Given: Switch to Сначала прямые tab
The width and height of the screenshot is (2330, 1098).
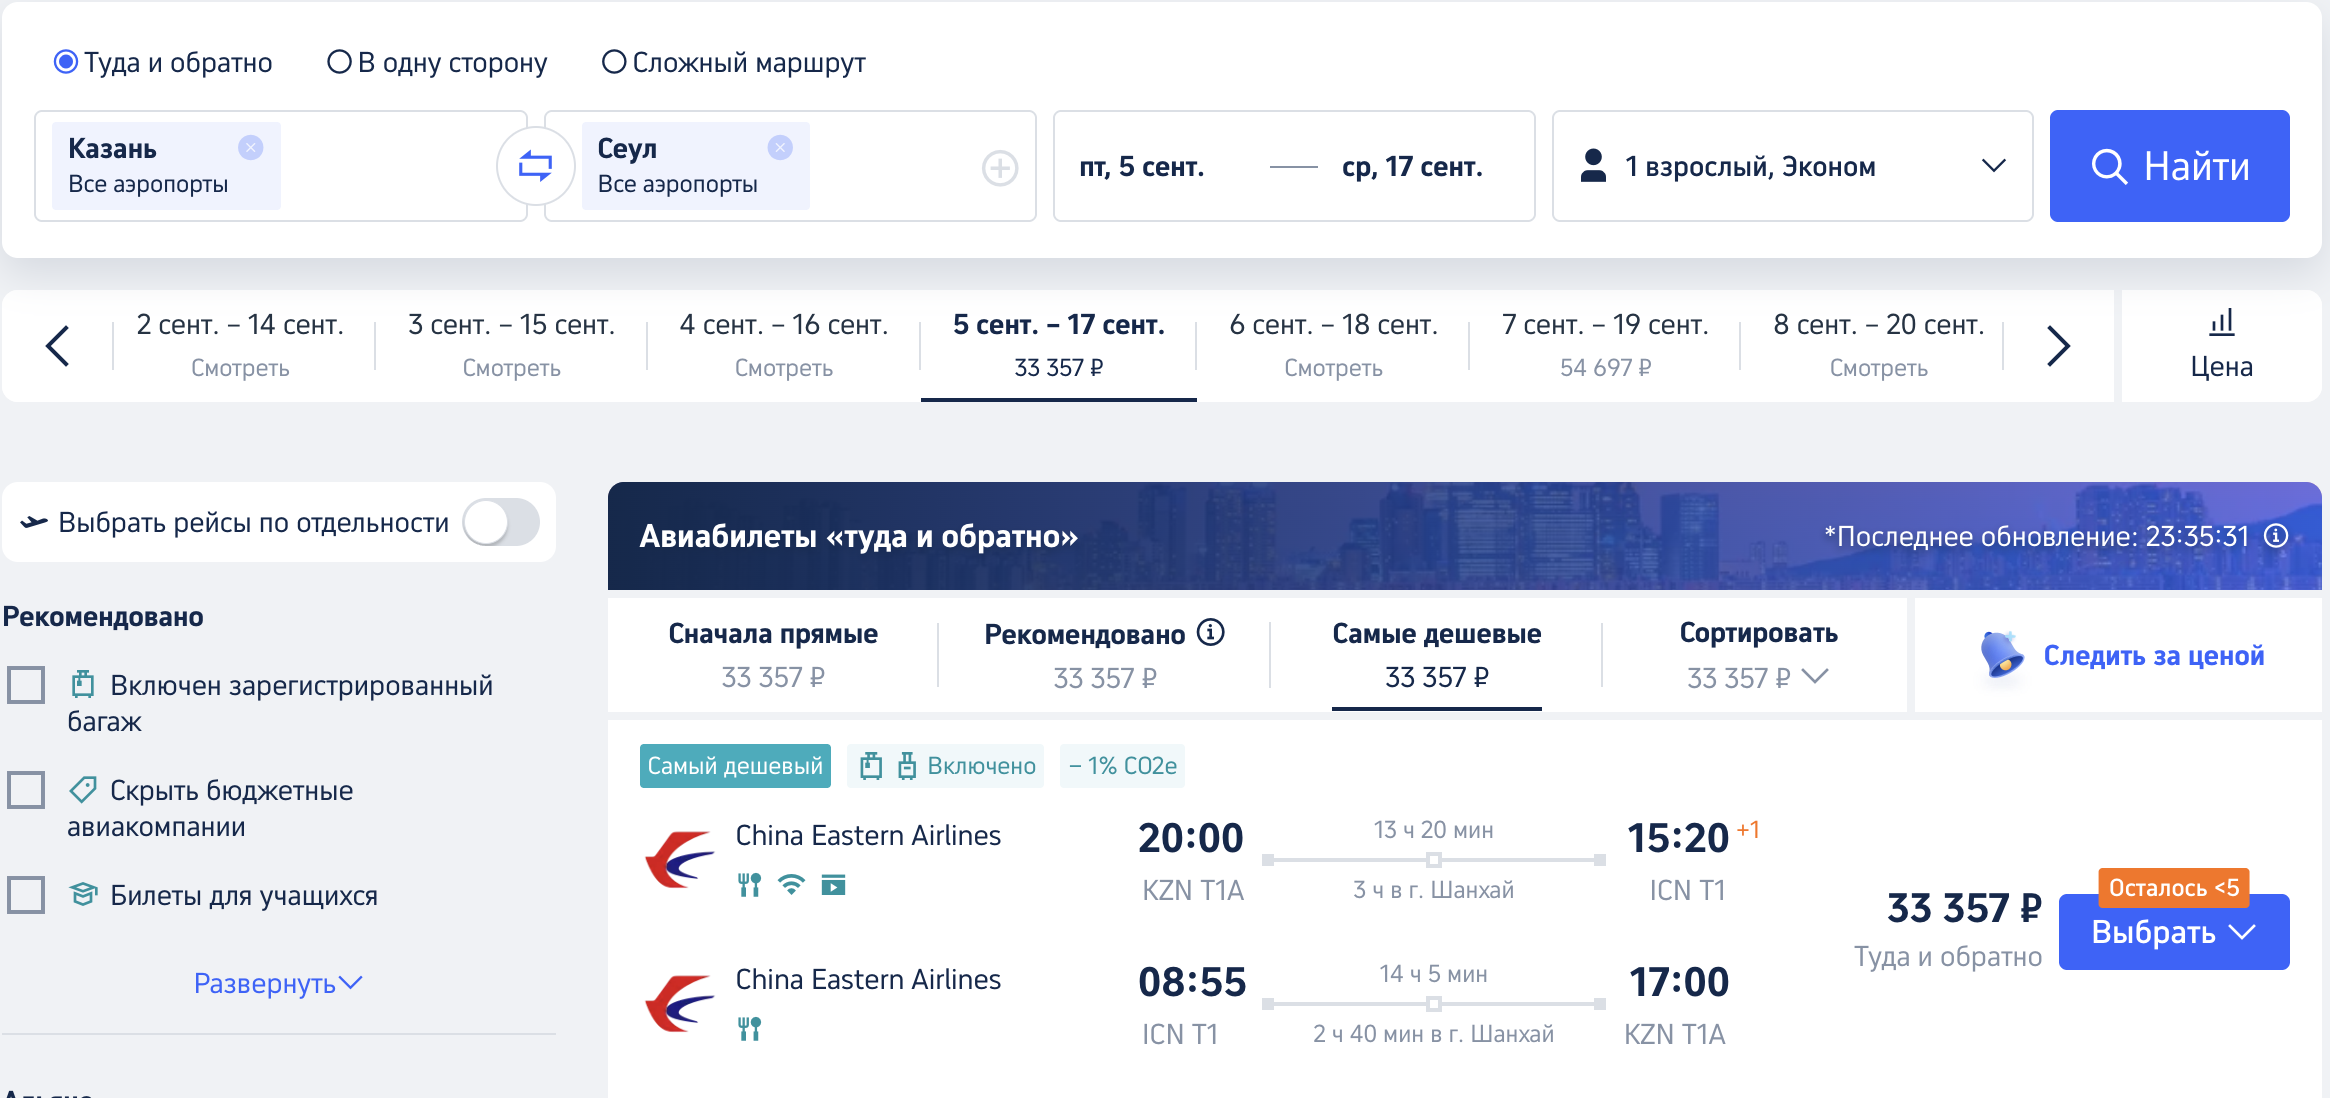Looking at the screenshot, I should point(773,655).
